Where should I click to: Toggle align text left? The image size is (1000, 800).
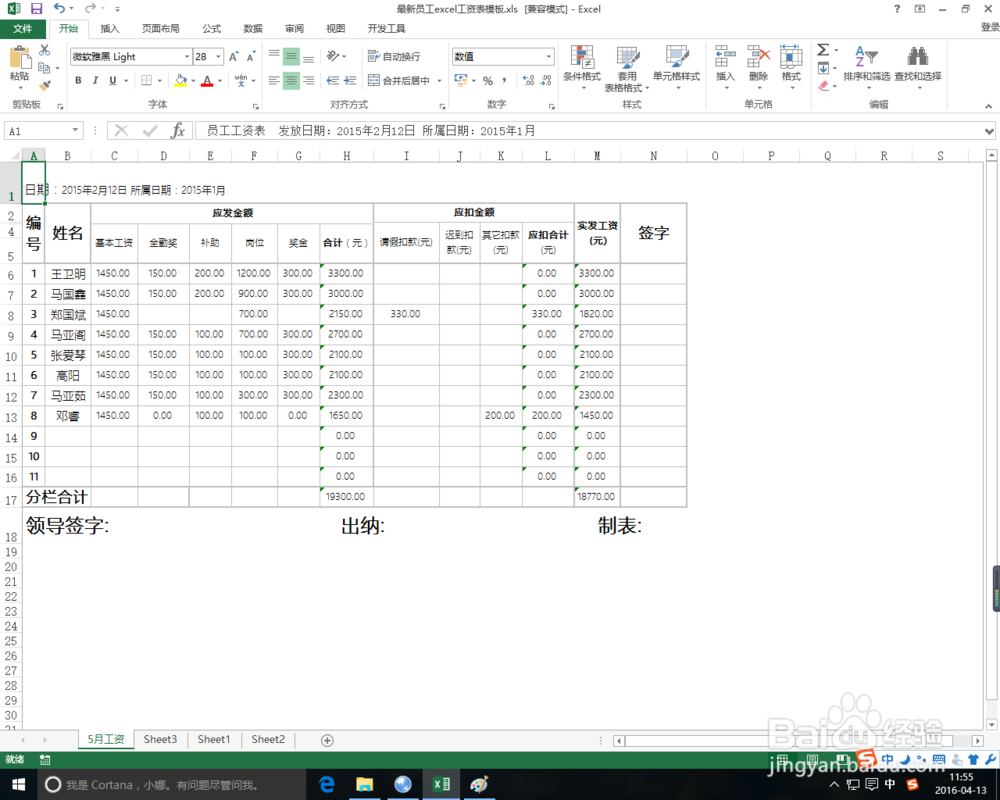(x=274, y=80)
